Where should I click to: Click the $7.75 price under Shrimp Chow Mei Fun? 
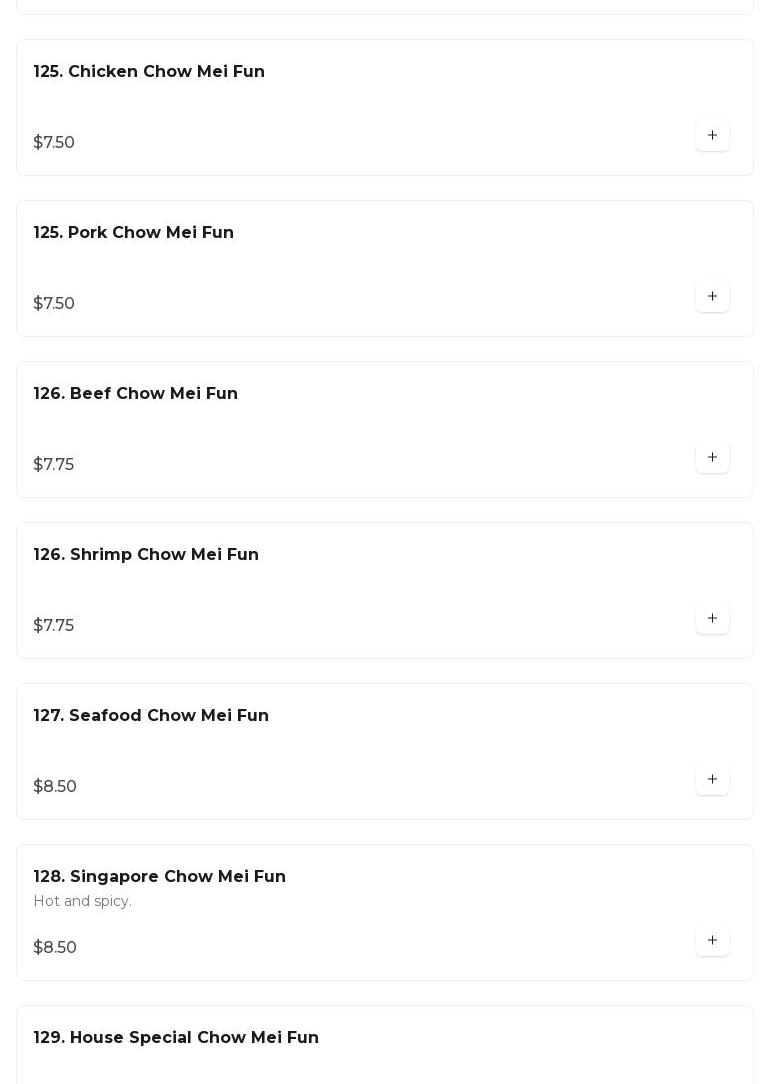(x=54, y=626)
